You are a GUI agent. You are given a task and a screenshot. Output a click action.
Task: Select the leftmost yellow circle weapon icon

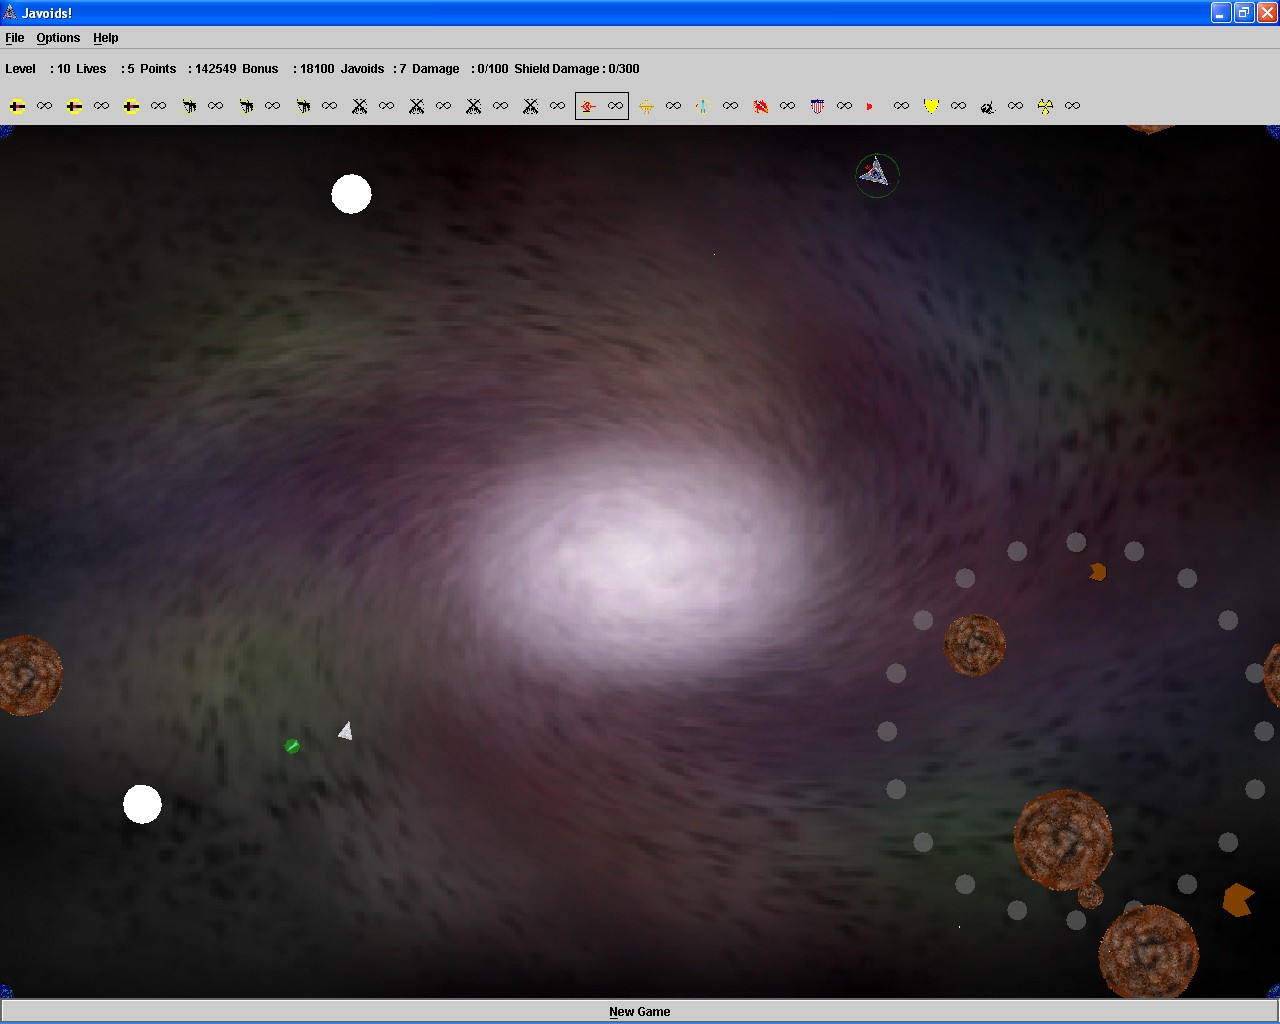pos(17,106)
